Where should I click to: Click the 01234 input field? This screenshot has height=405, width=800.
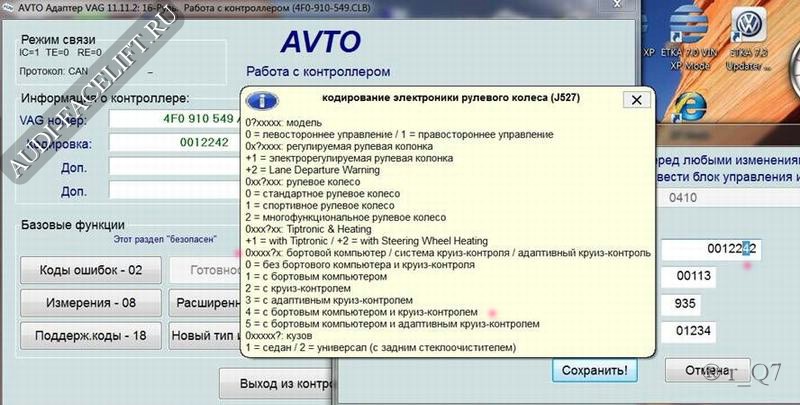coord(689,332)
